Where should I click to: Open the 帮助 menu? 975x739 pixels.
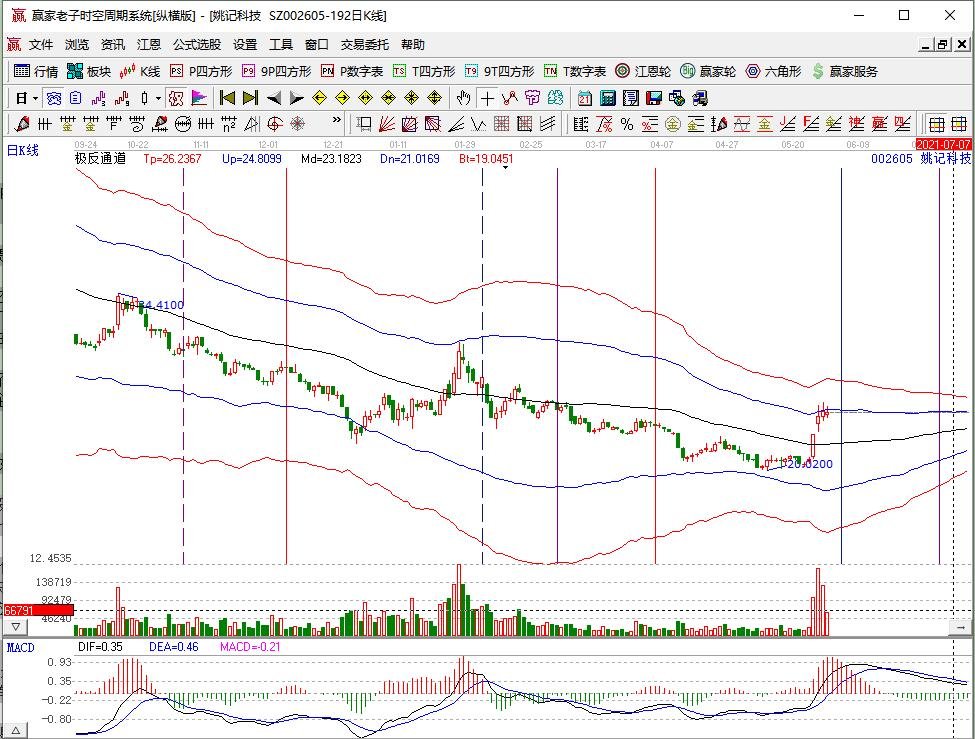[413, 45]
